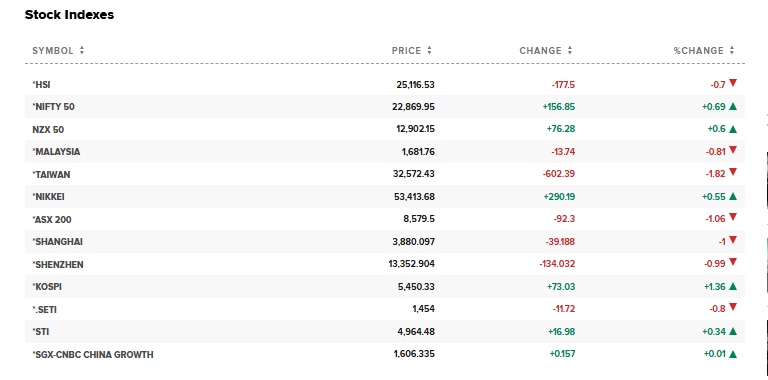This screenshot has width=768, height=380.
Task: Click China Growth change +0.157
Action: pos(563,355)
